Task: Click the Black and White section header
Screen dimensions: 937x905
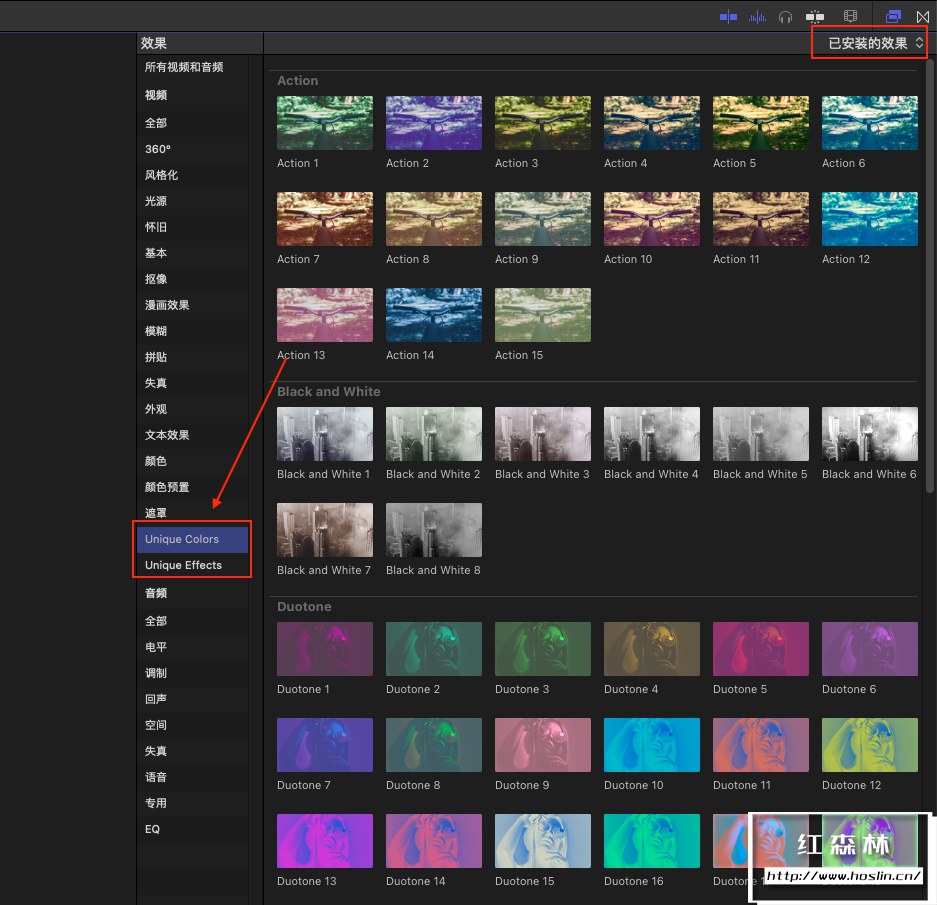Action: pyautogui.click(x=329, y=392)
